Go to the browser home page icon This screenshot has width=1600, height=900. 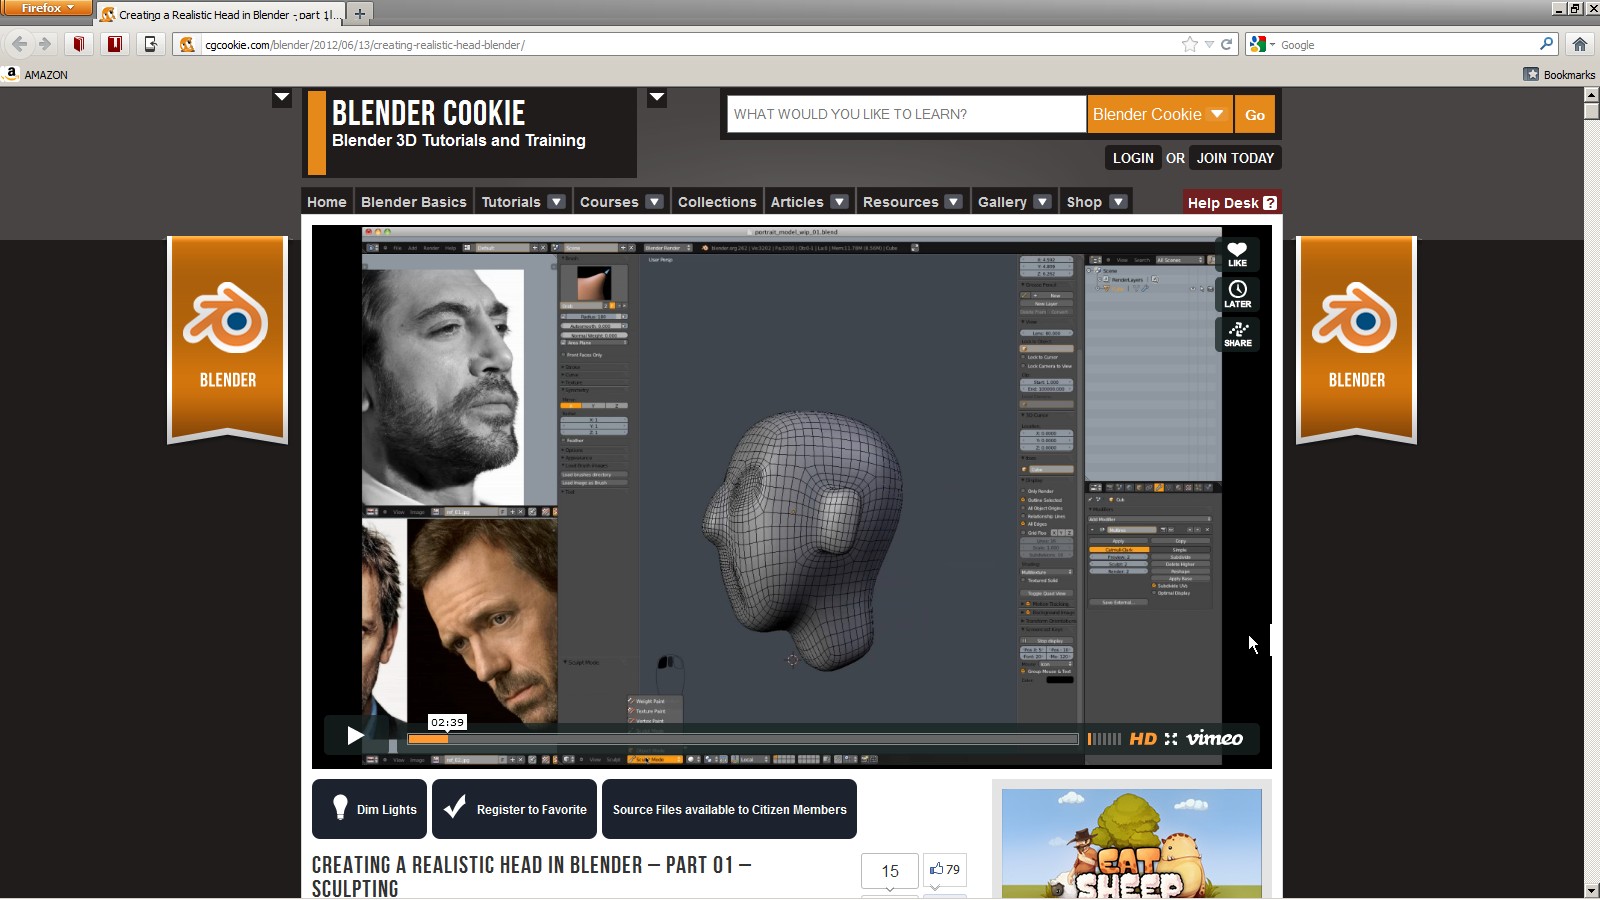1580,44
